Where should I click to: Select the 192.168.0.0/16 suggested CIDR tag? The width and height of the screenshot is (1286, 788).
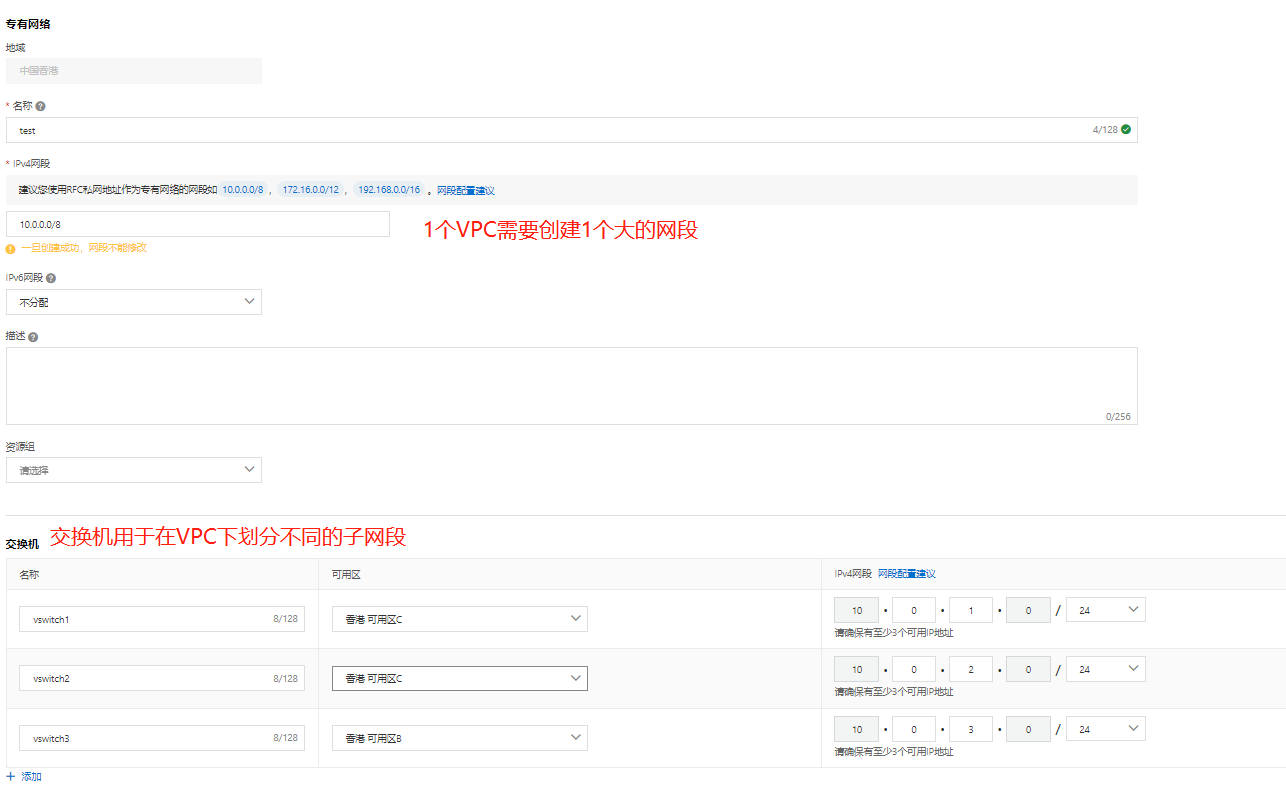[x=389, y=190]
